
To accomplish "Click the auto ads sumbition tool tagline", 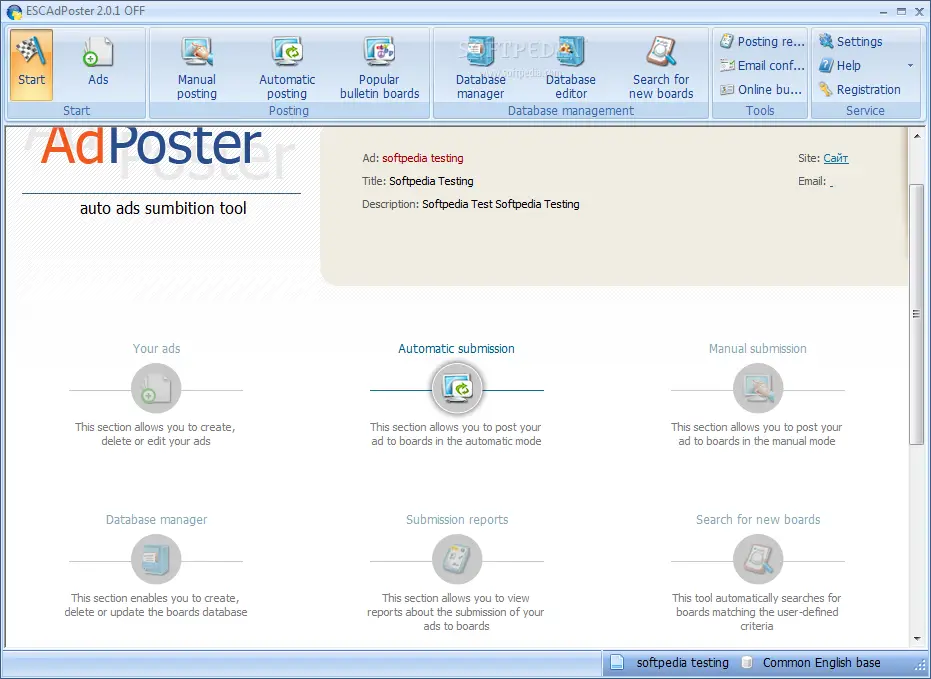I will (163, 208).
